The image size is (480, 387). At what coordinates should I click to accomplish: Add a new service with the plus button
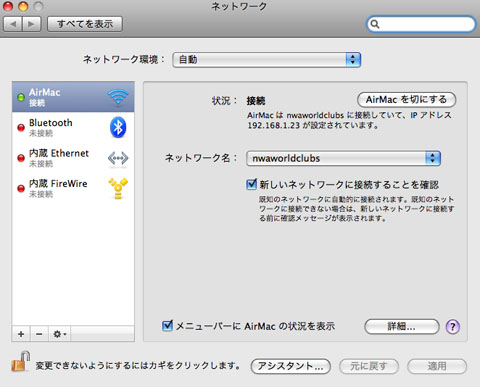tap(21, 334)
